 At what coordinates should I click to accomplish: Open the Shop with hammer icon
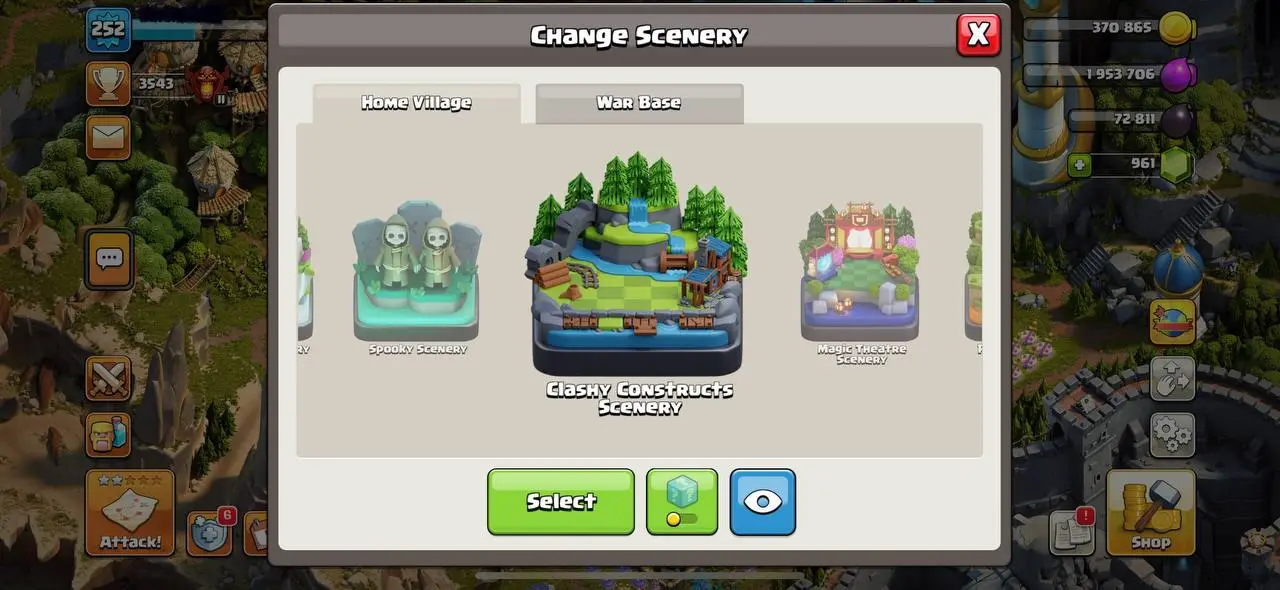pos(1151,512)
